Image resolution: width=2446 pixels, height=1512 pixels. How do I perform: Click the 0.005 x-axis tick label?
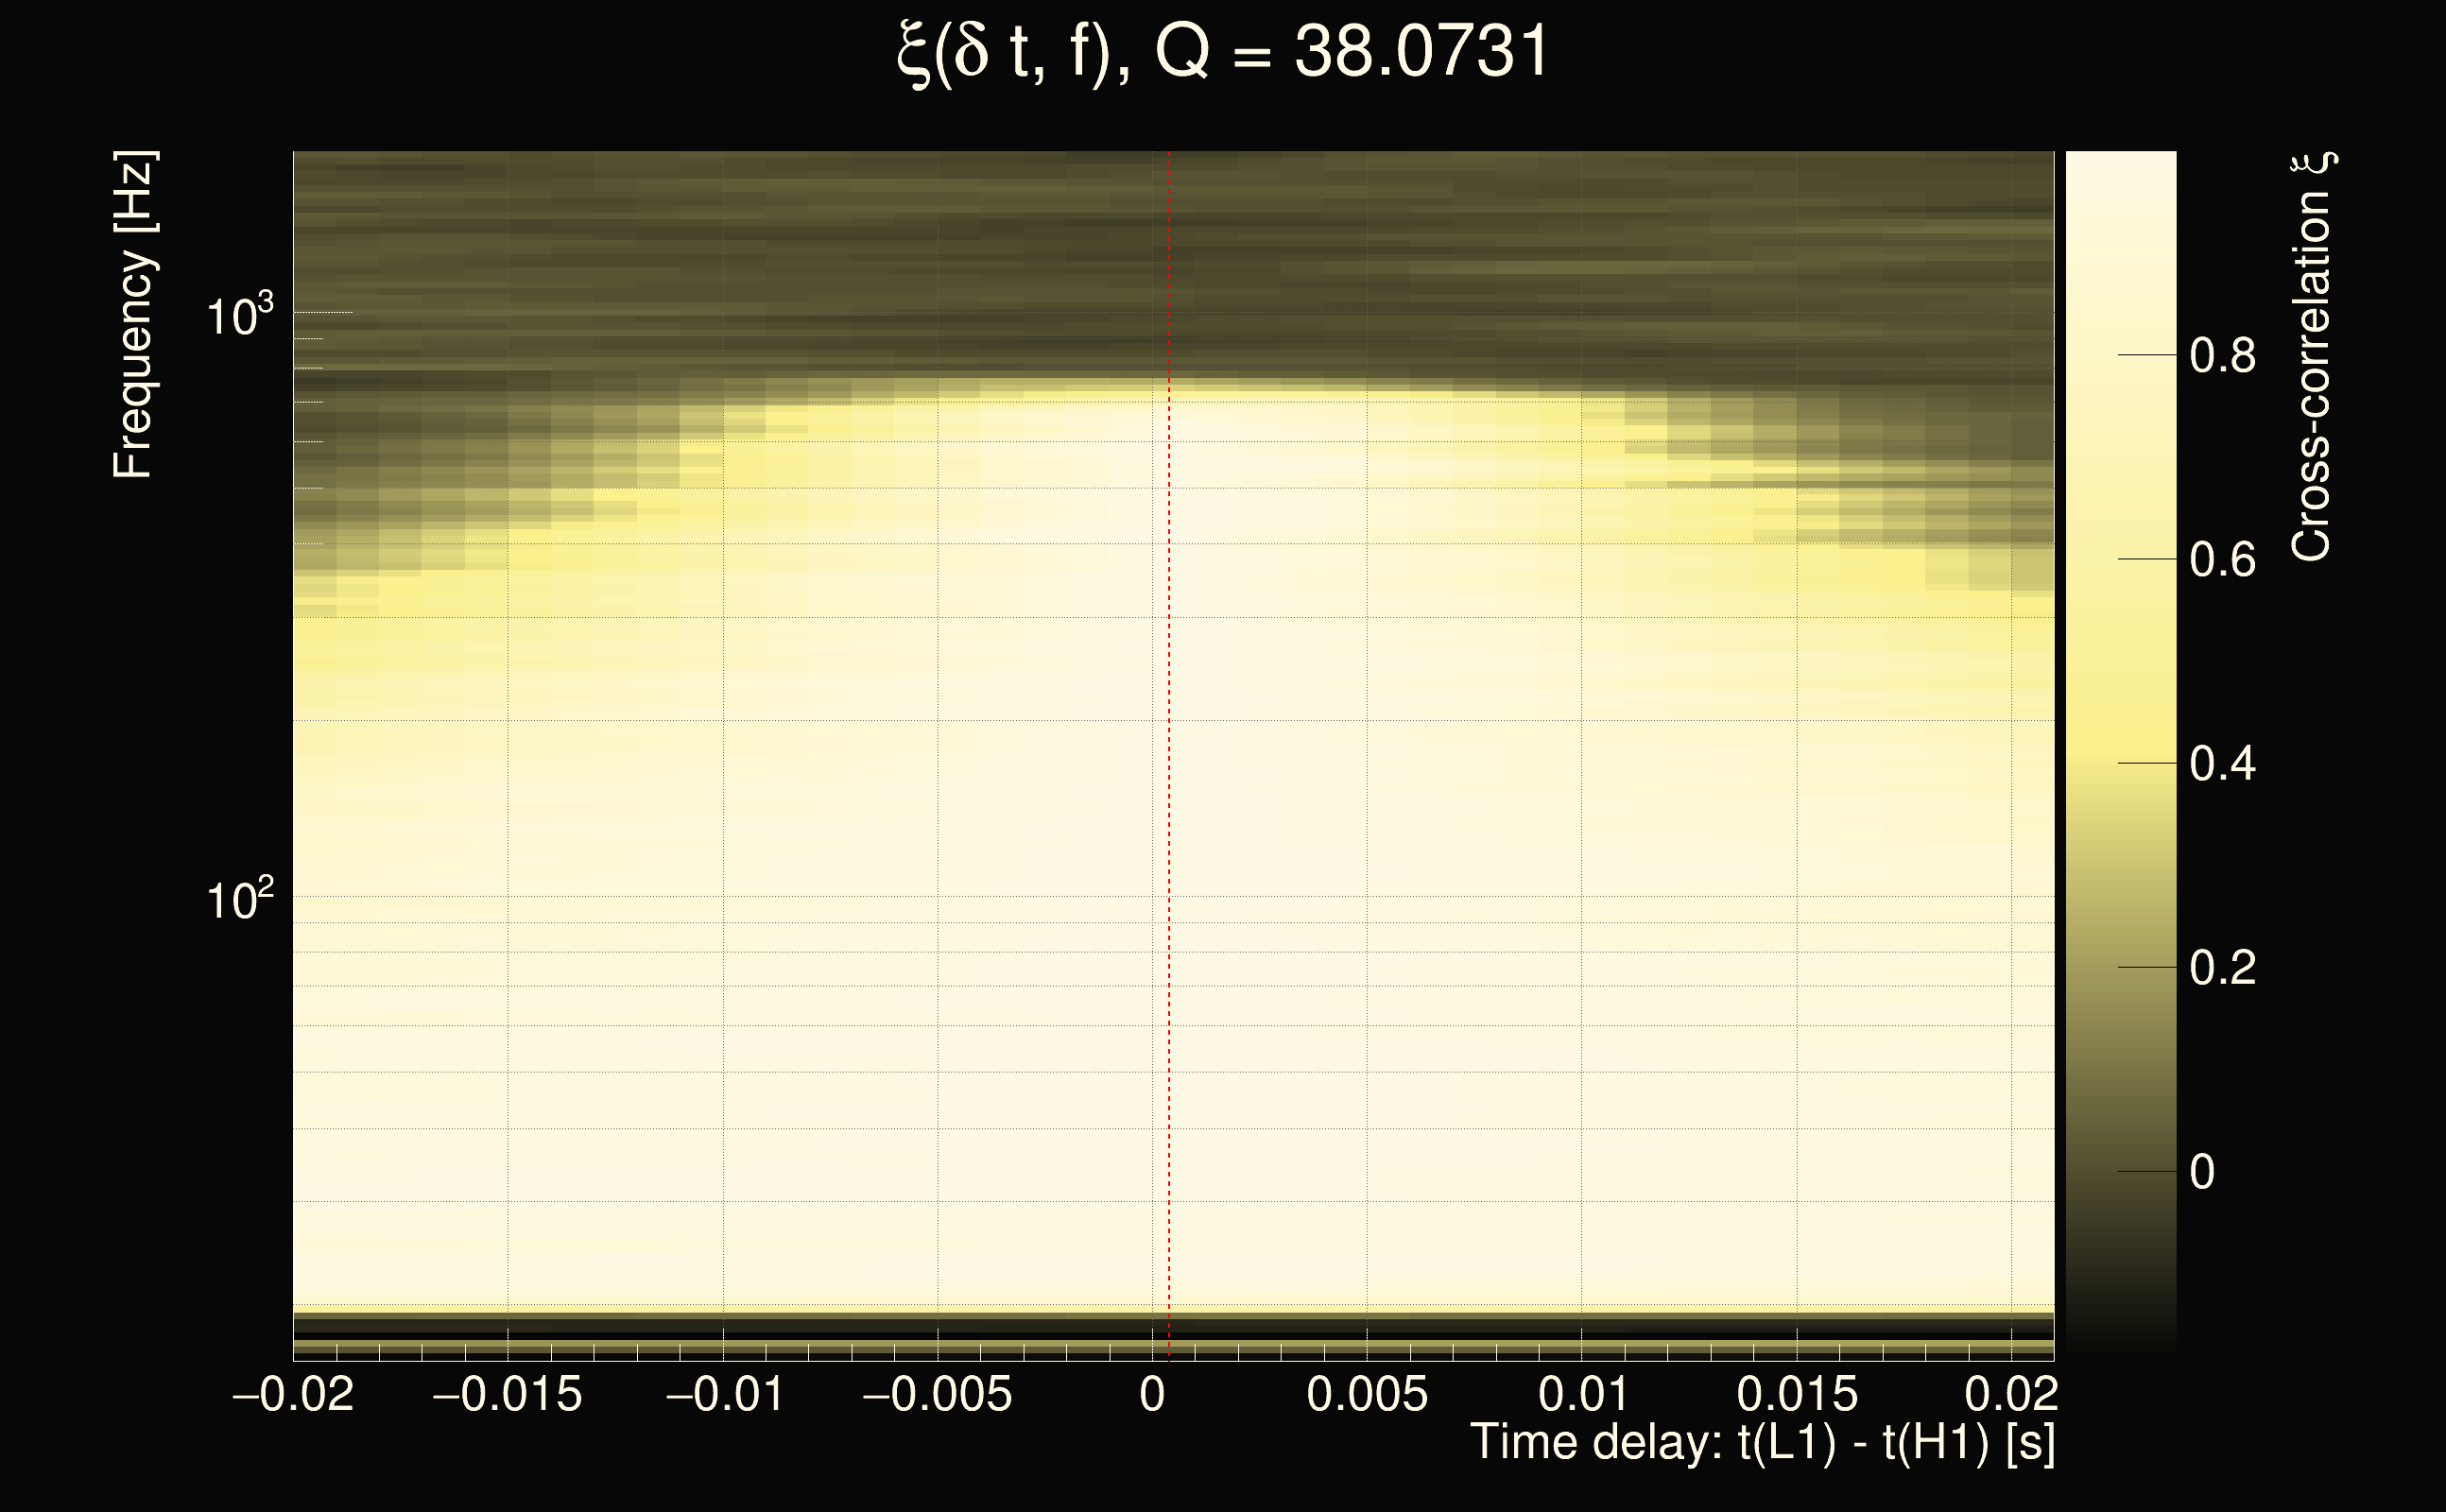coord(1367,1394)
